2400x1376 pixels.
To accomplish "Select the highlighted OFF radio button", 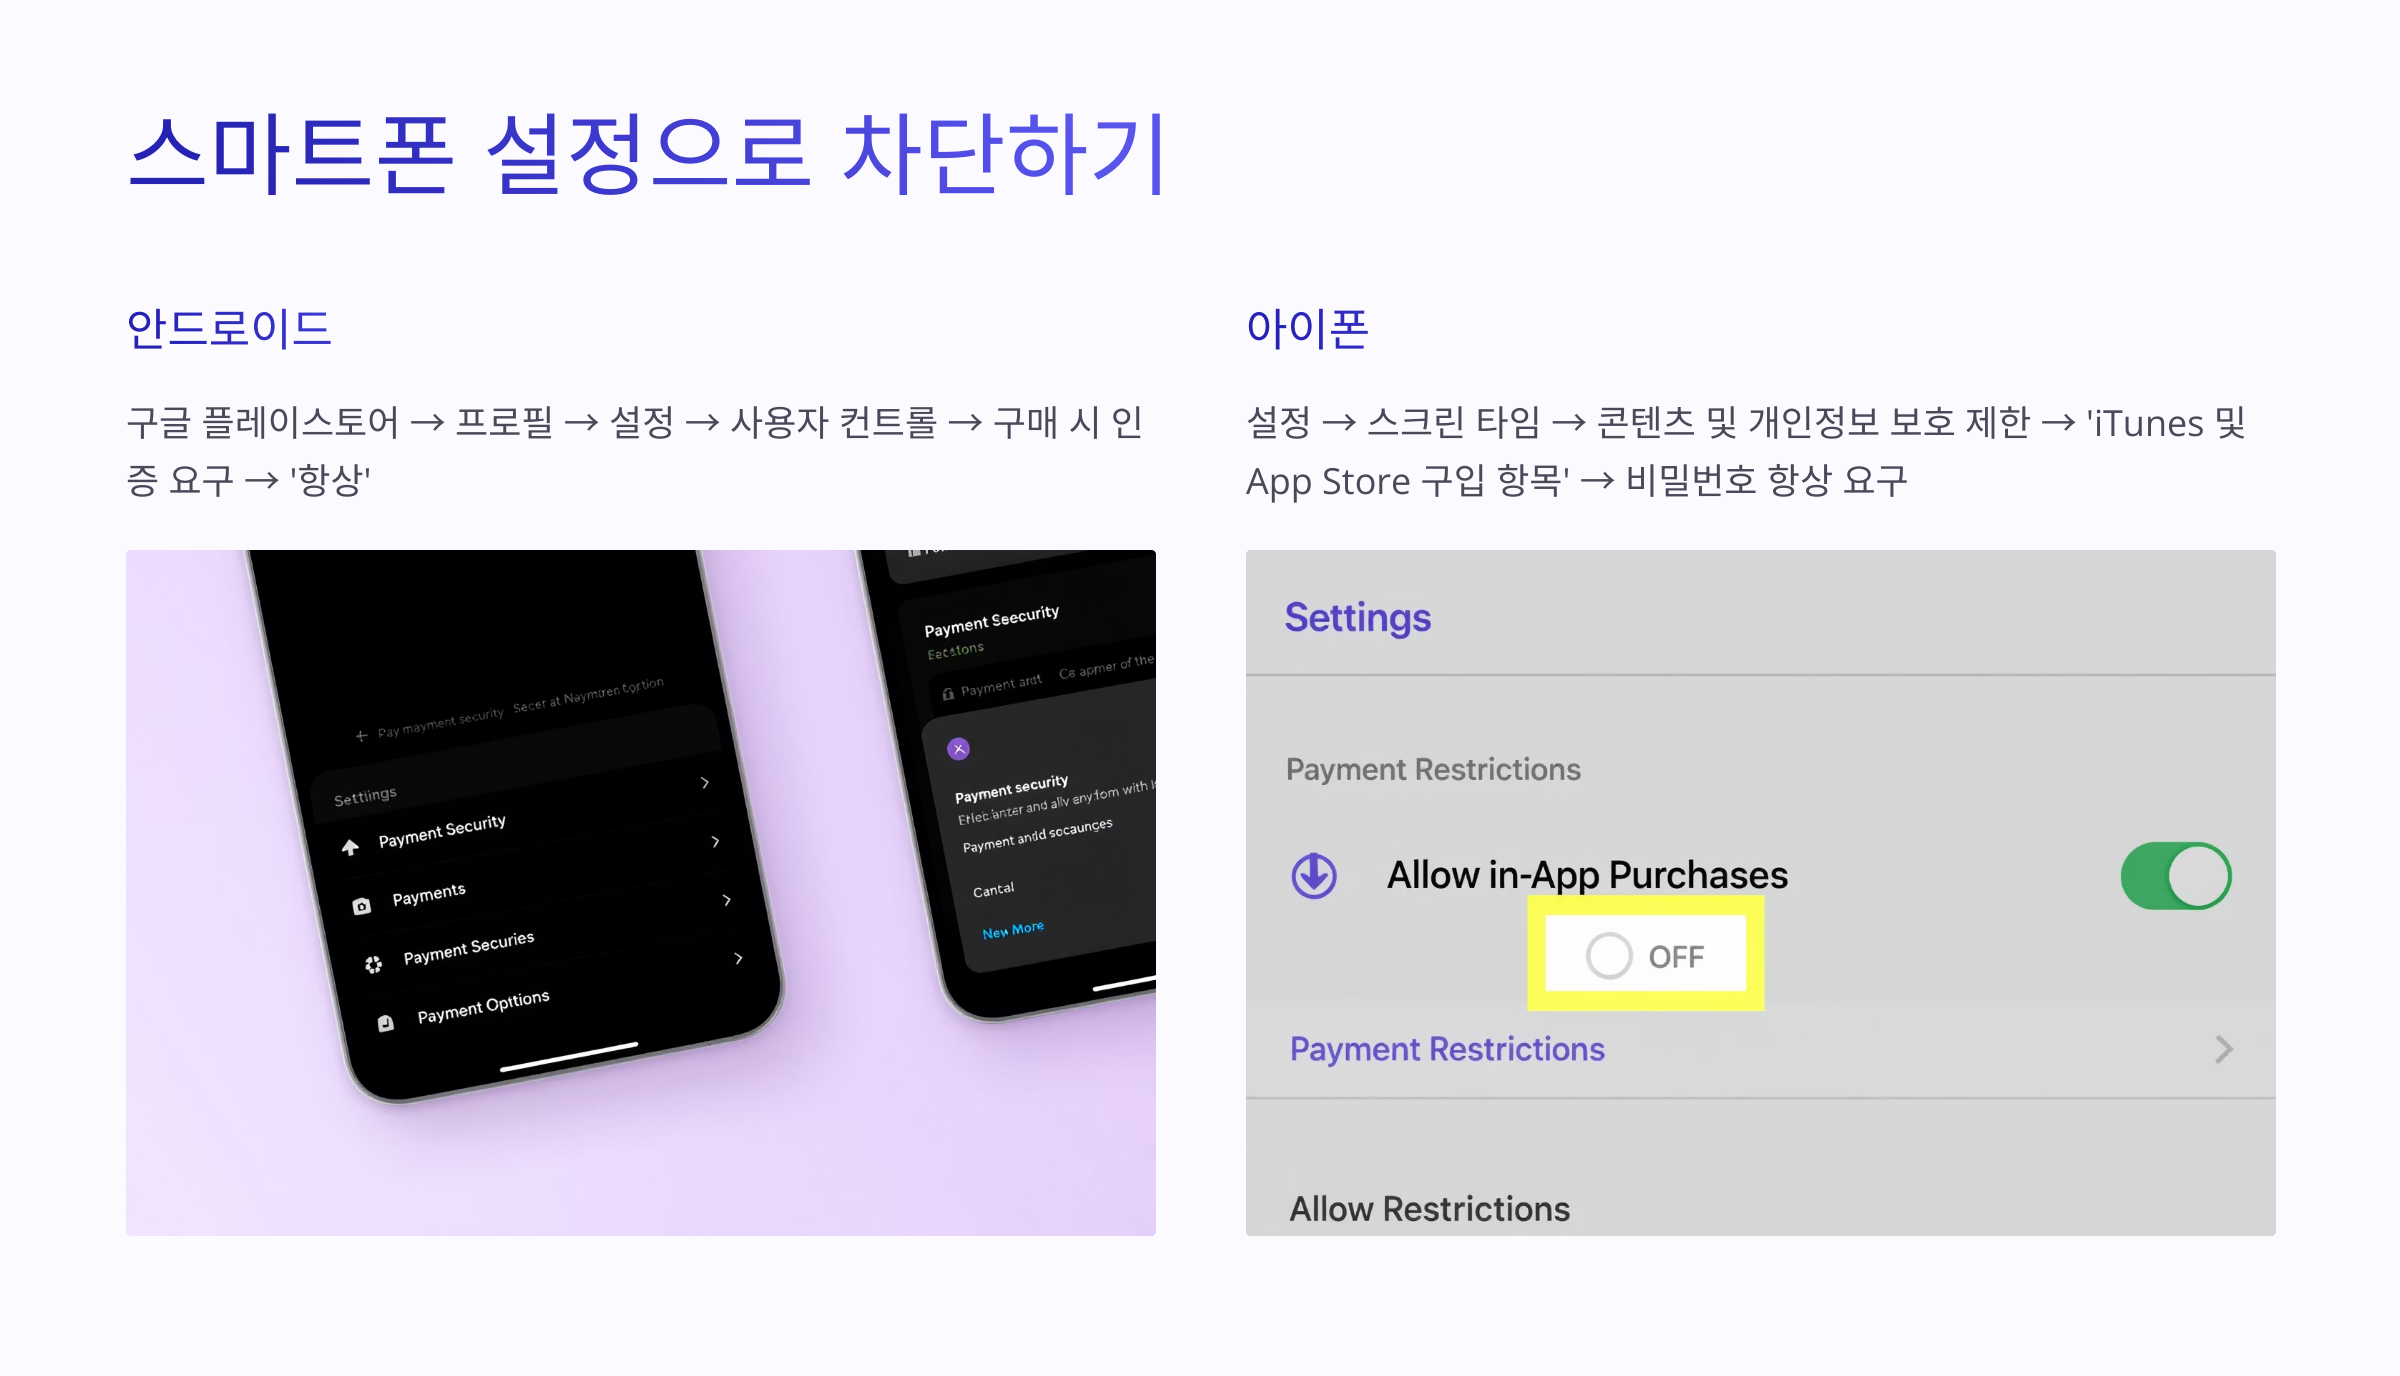I will [1608, 956].
